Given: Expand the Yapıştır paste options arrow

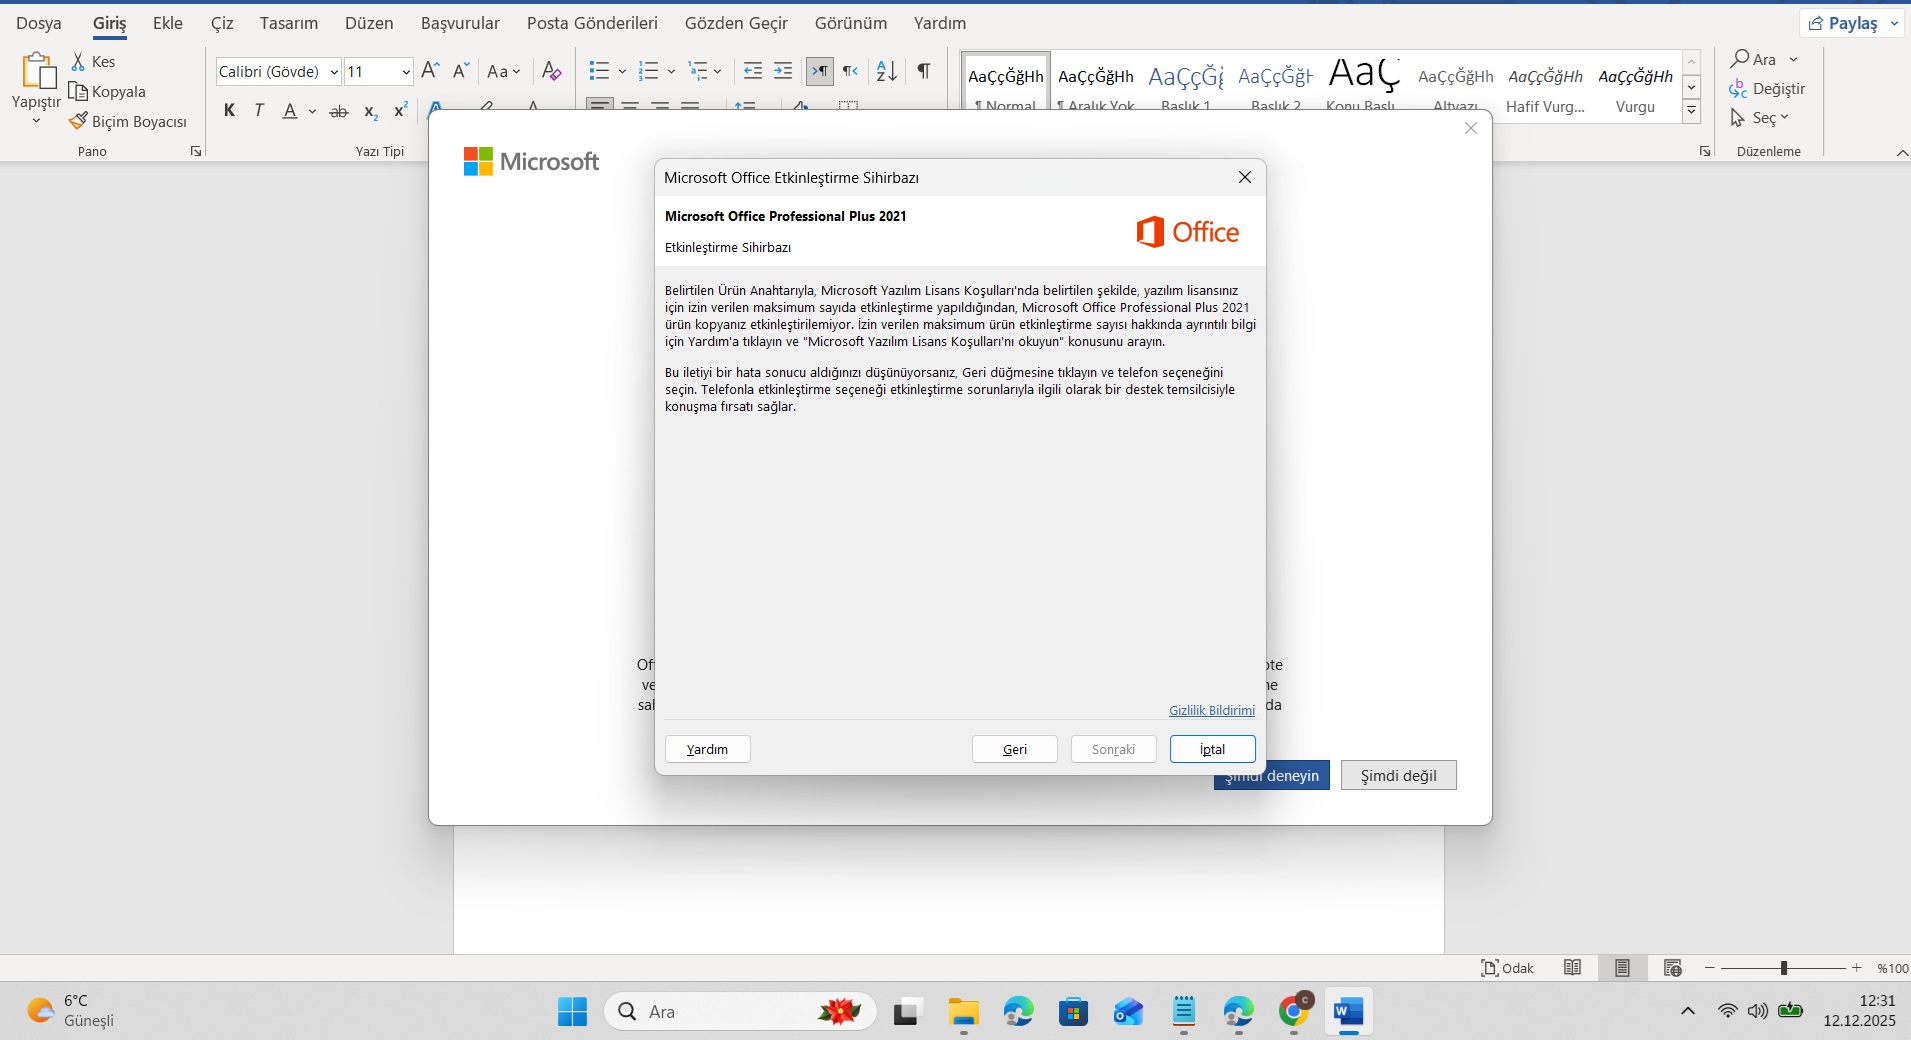Looking at the screenshot, I should tap(37, 121).
